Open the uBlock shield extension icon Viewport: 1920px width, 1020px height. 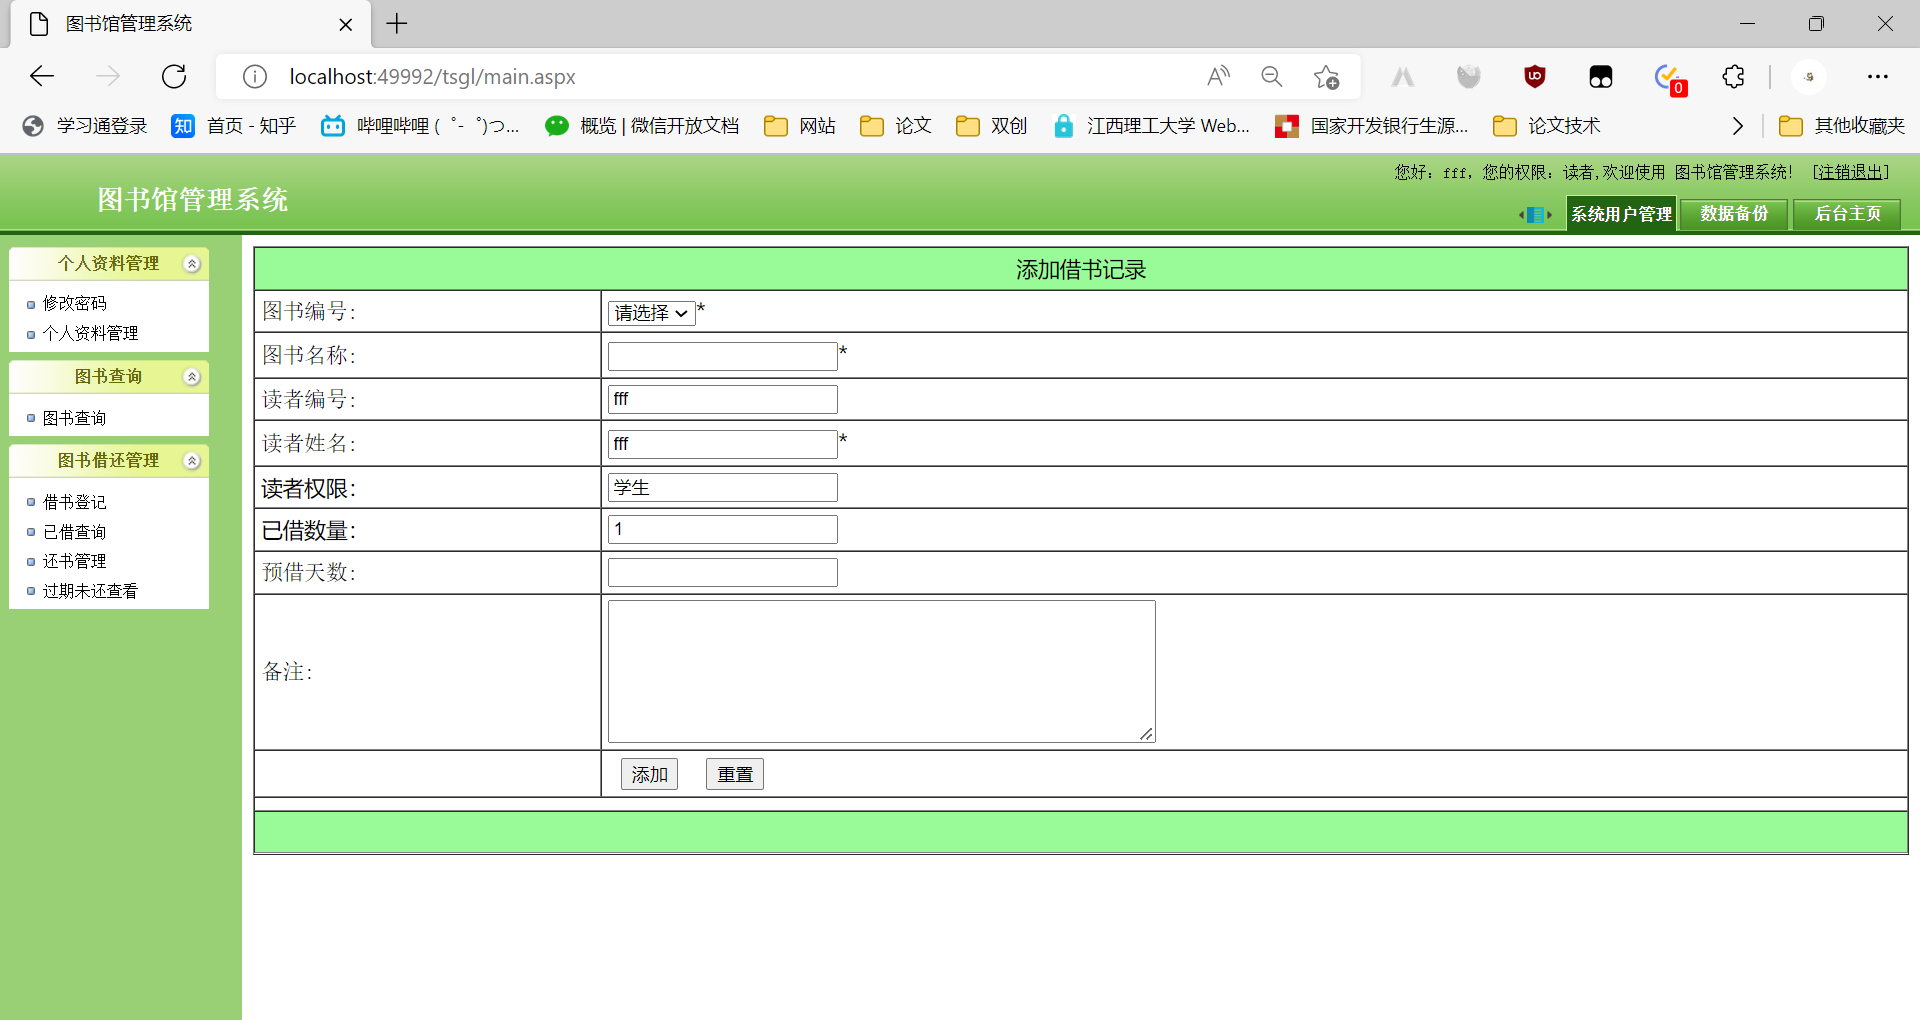pyautogui.click(x=1534, y=76)
